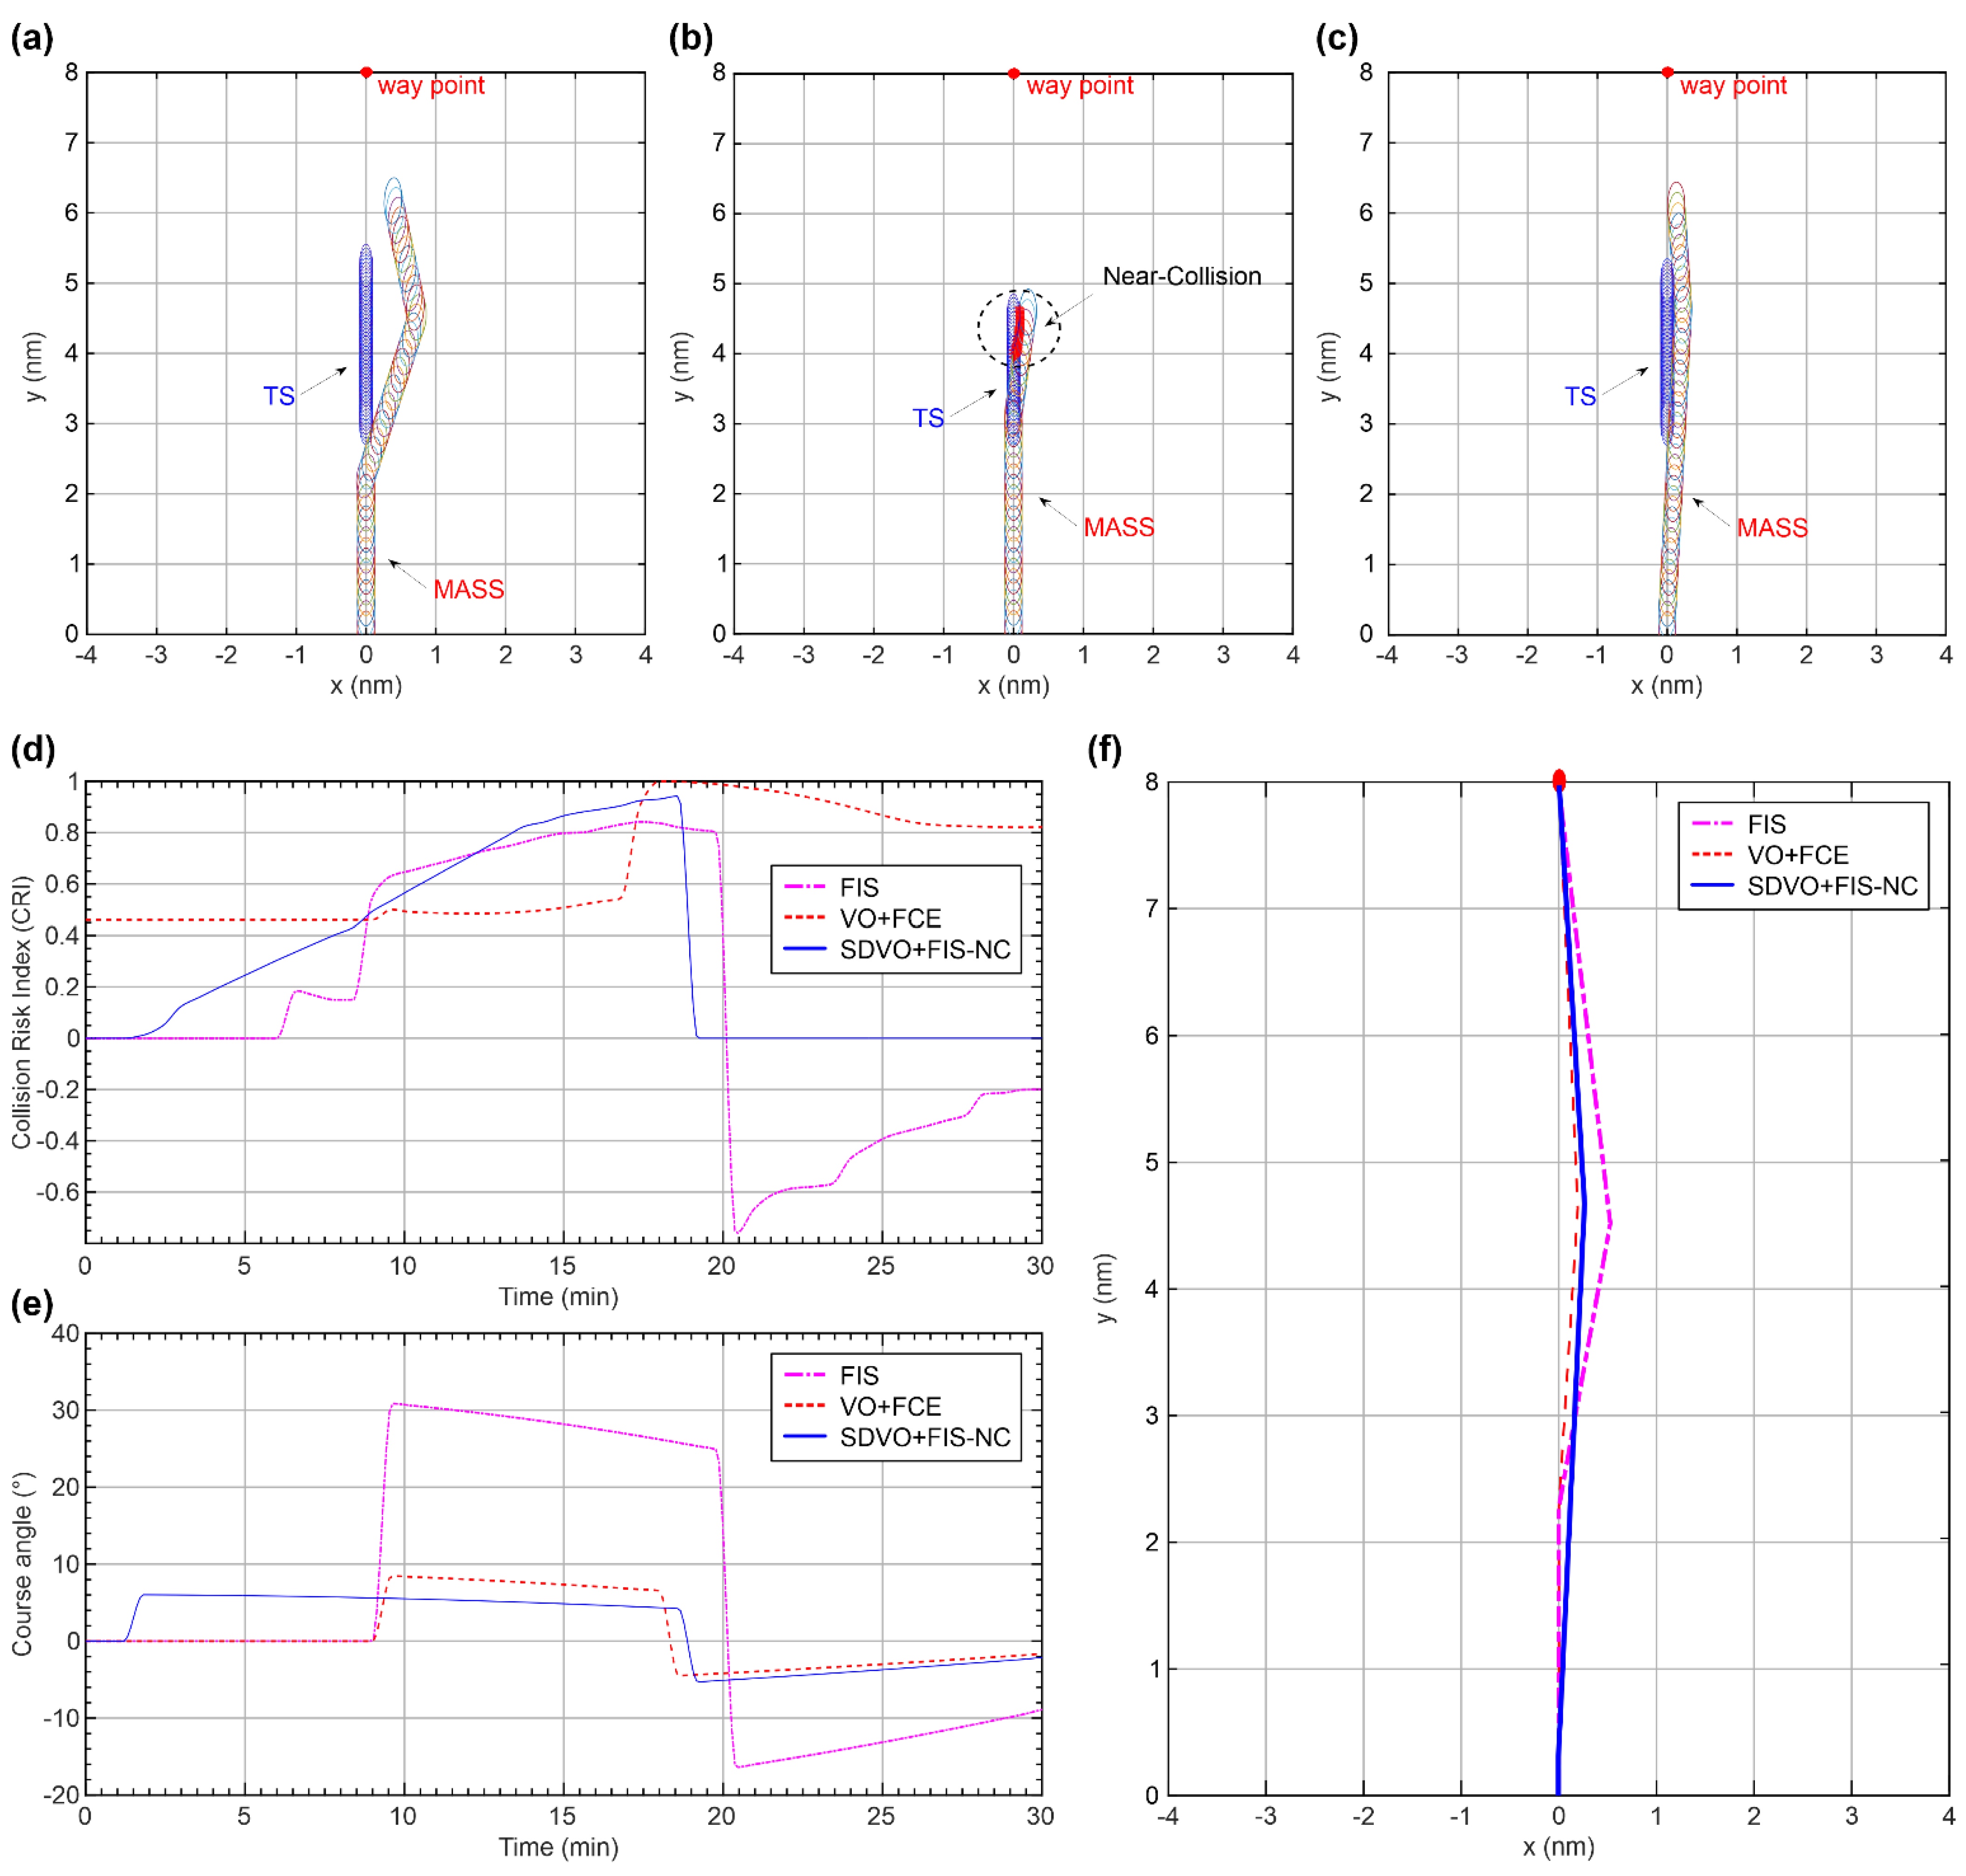
Task: Click the SDVO+FIS-NC legend entry in panel (f)
Action: (1831, 886)
